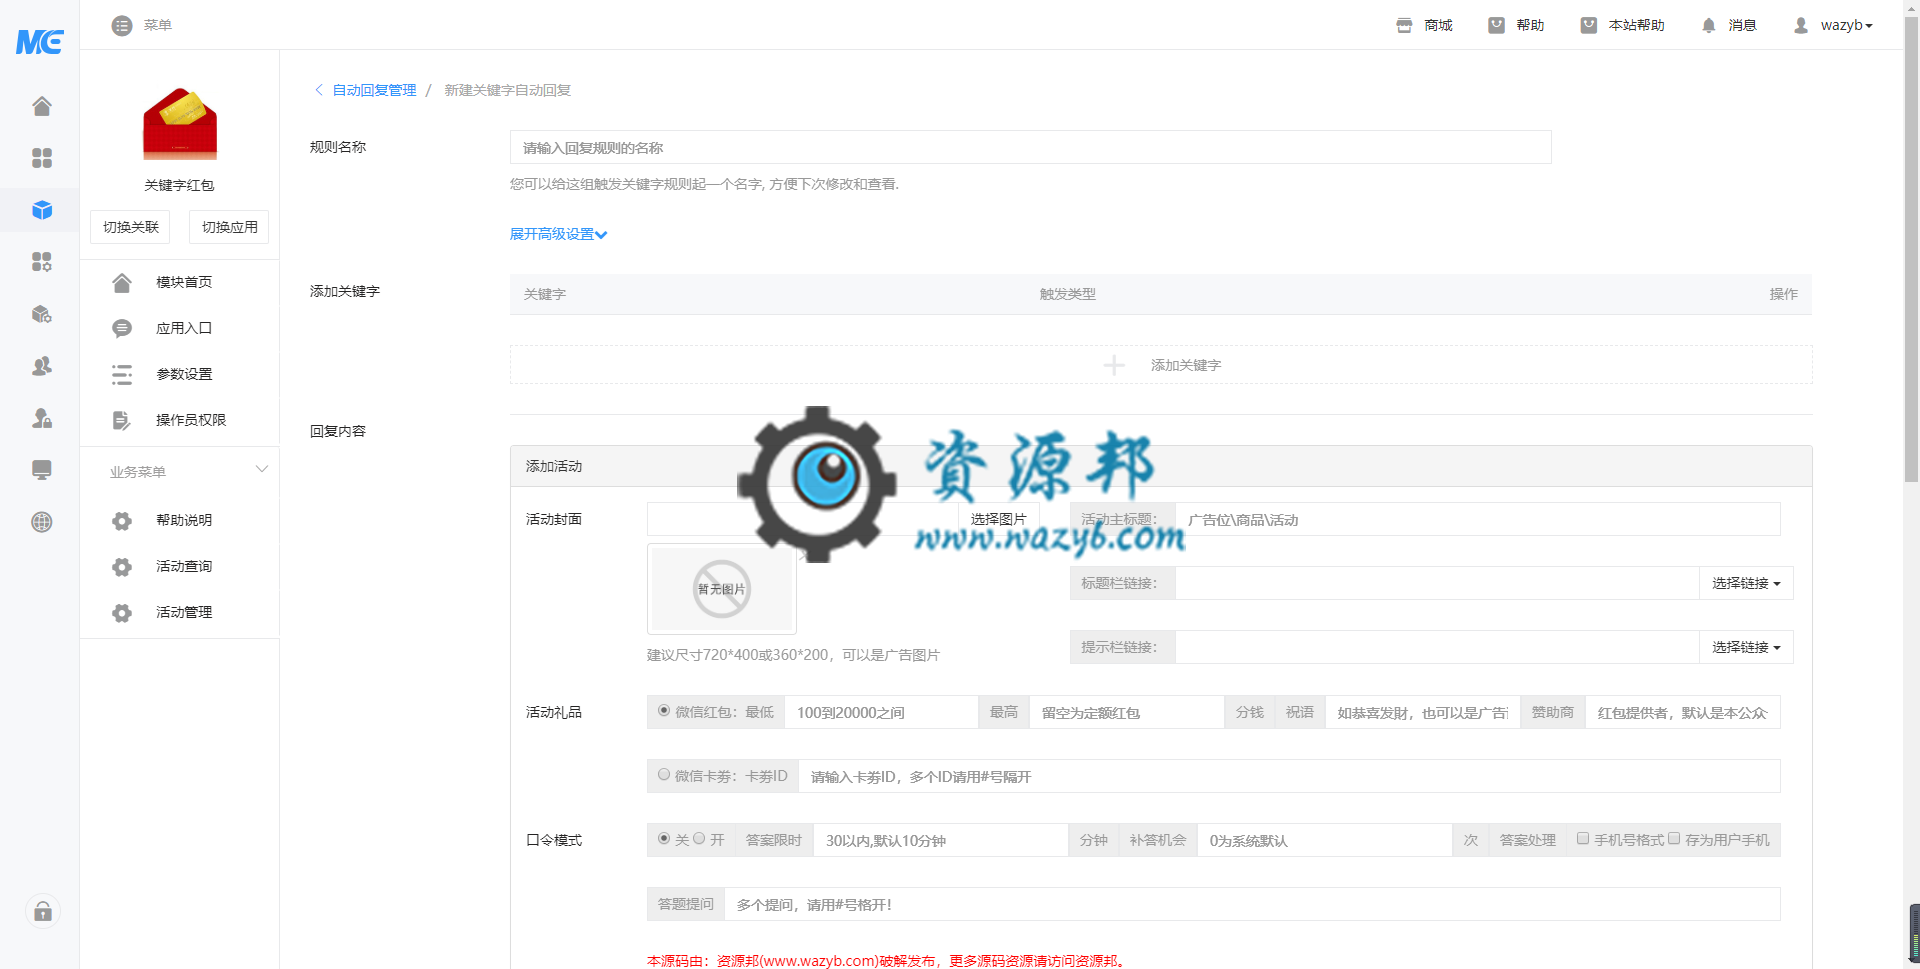
Task: Open the wazyb account dropdown
Action: coord(1846,25)
